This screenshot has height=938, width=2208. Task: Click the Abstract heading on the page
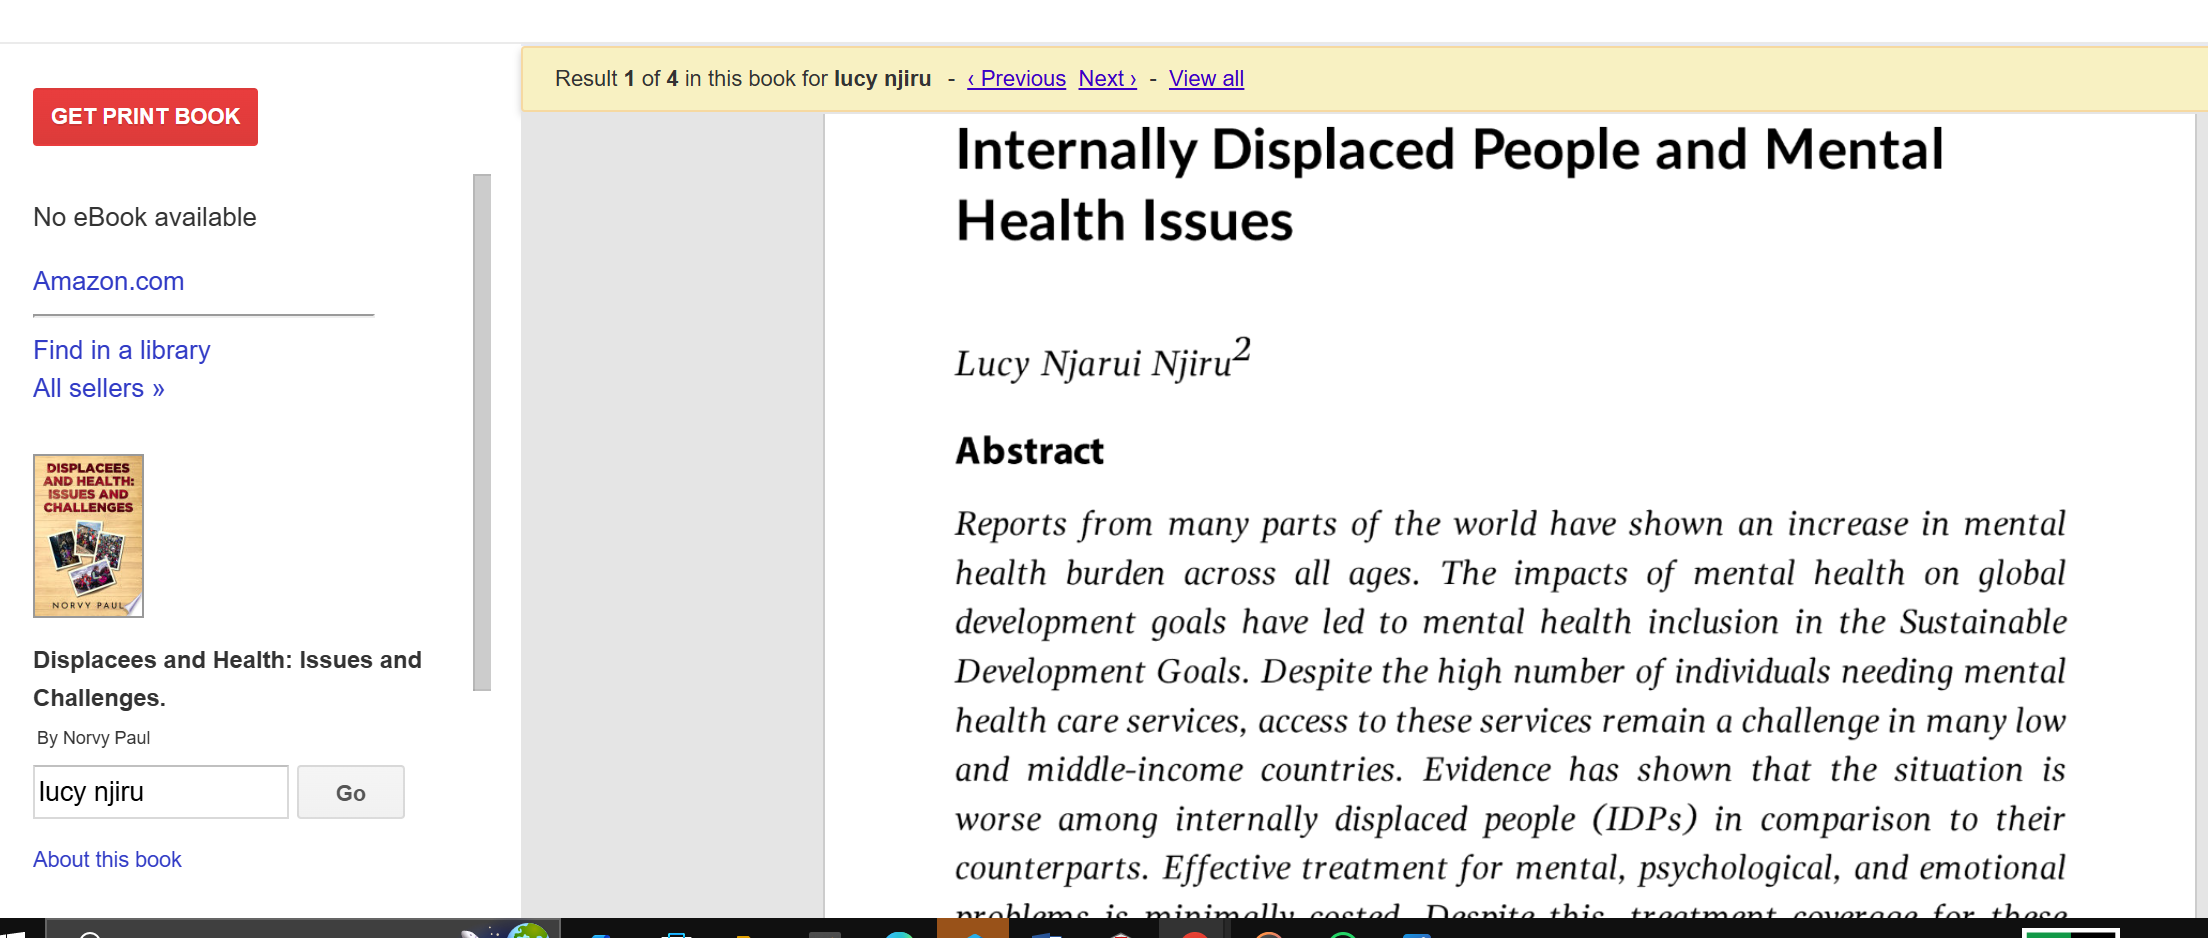[x=1029, y=451]
